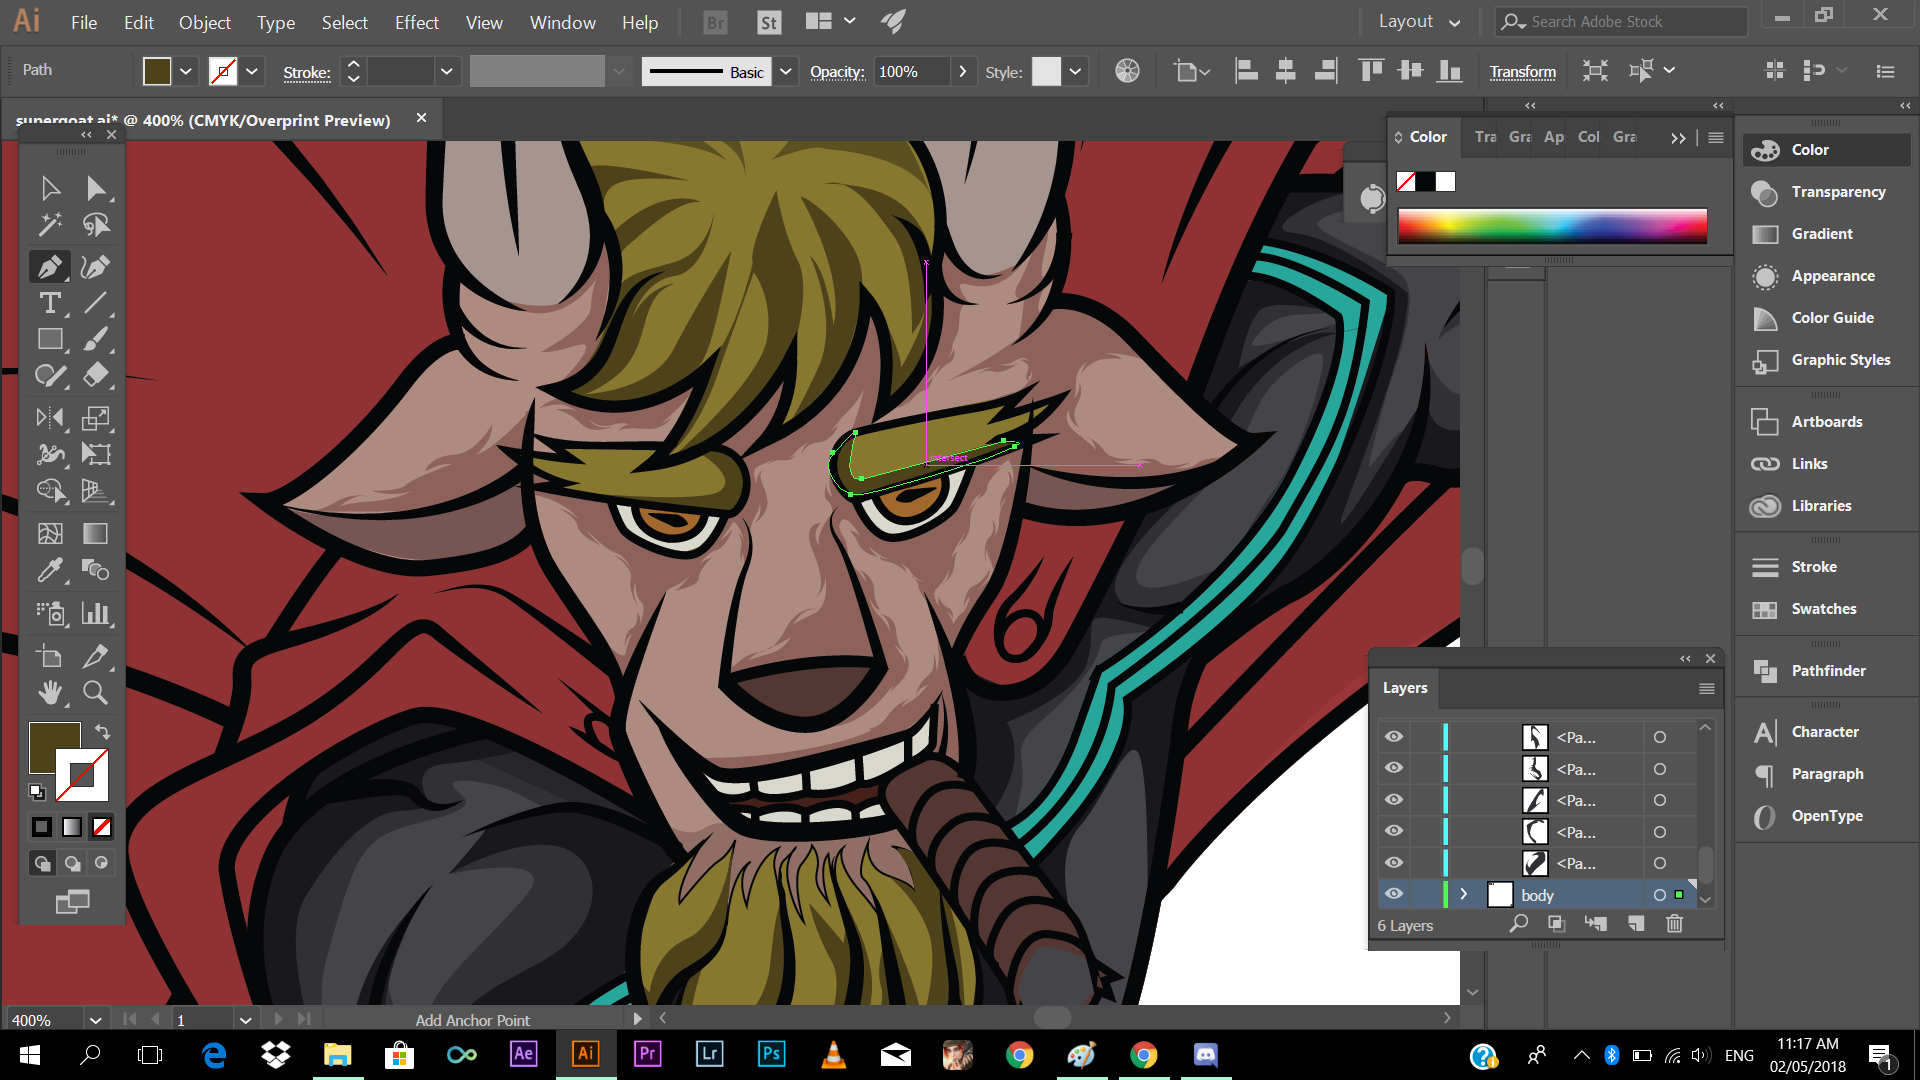The image size is (1920, 1080).
Task: Select the Column Graph tool
Action: [96, 613]
